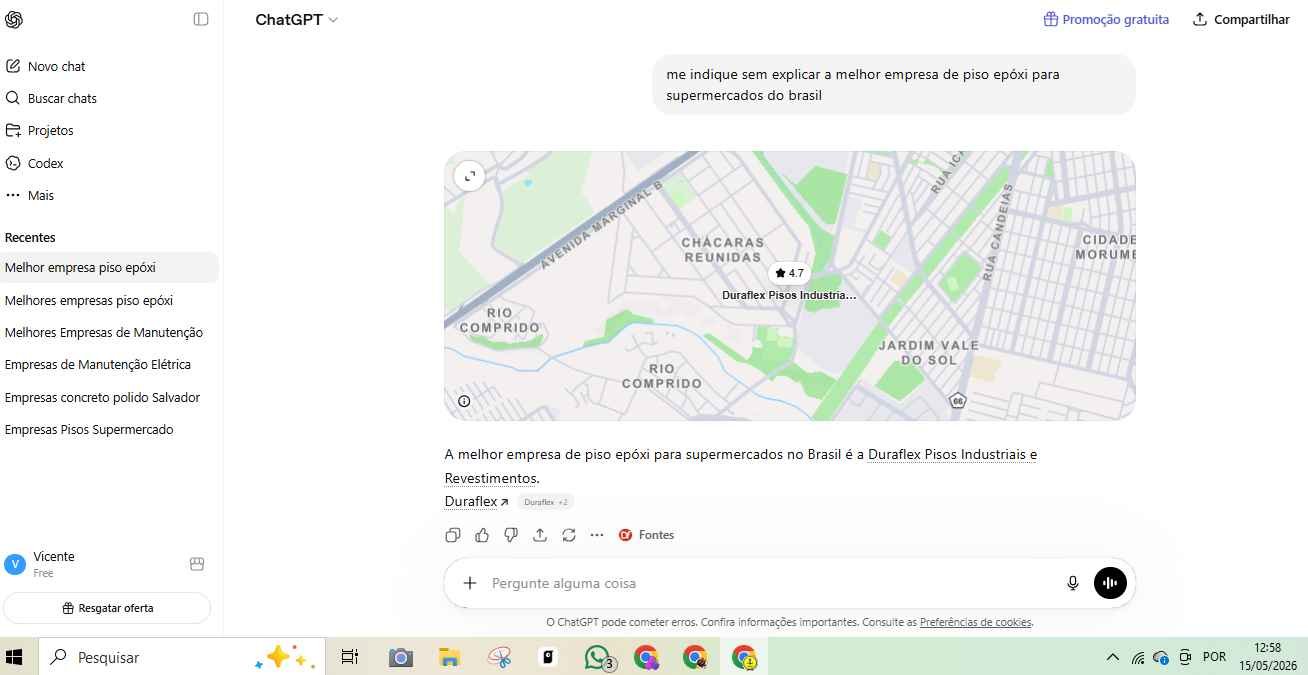1308x675 pixels.
Task: Expand the Mais menu item
Action: tap(30, 195)
